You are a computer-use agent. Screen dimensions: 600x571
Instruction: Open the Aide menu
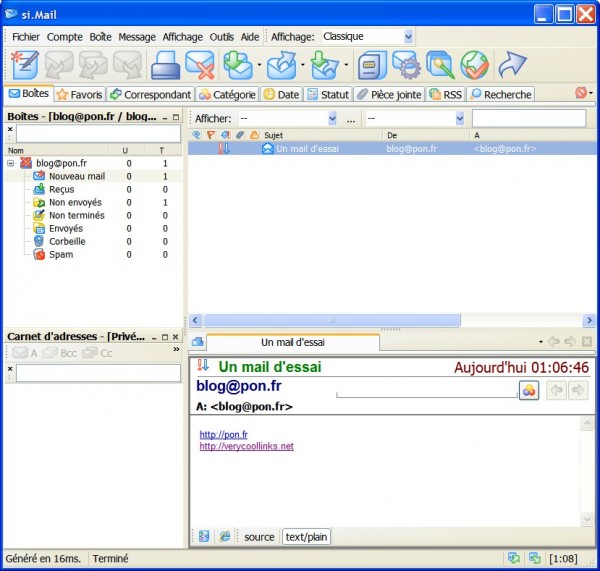point(250,37)
